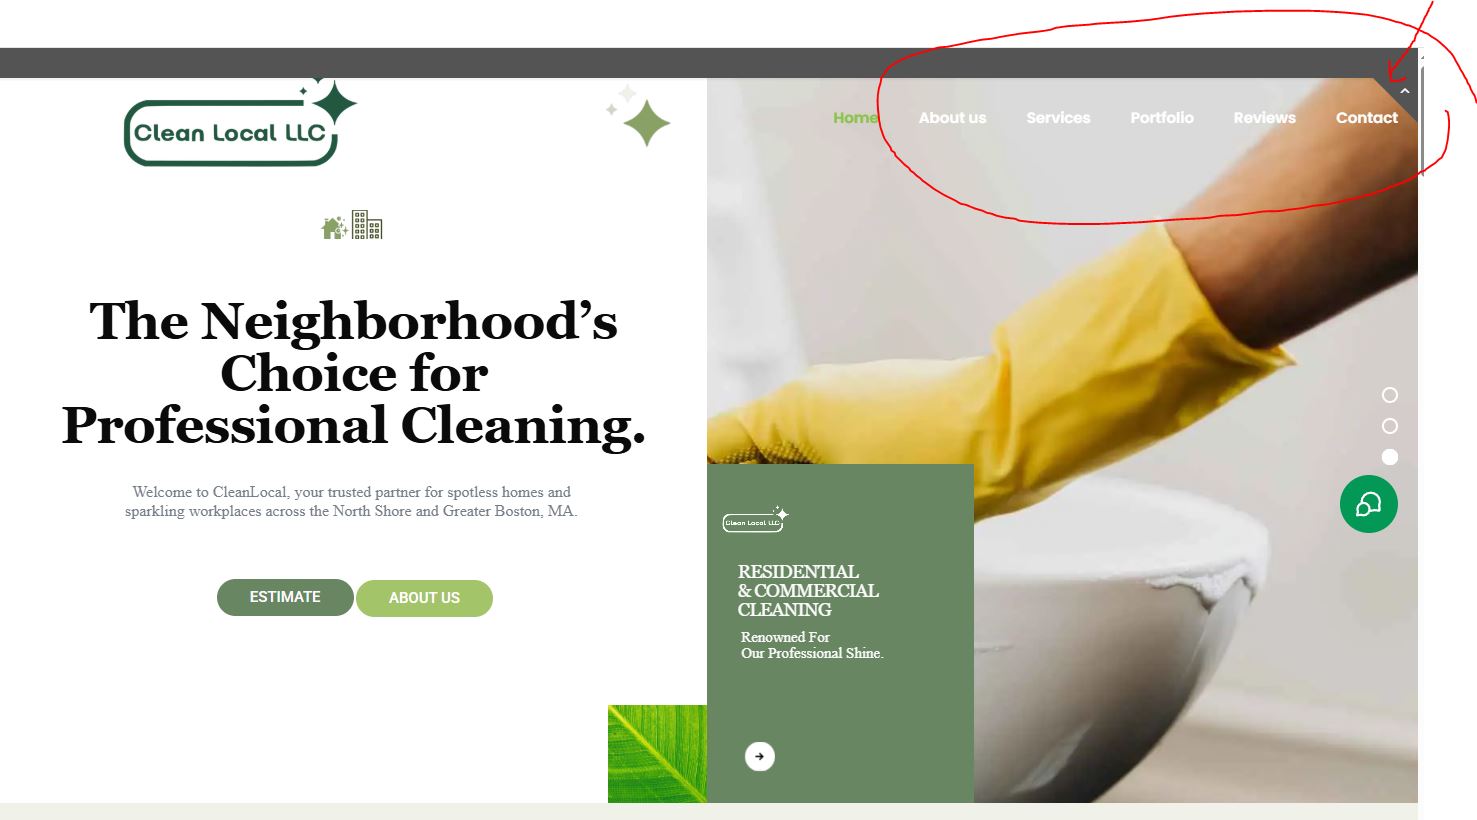Click the ESTIMATE button
1477x820 pixels.
[285, 597]
